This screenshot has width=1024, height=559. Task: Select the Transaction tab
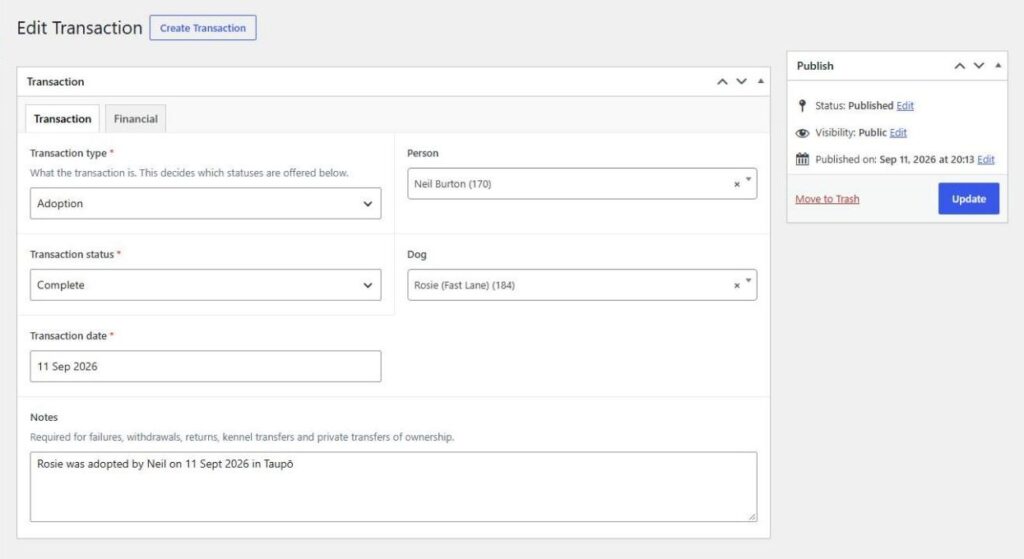(62, 119)
